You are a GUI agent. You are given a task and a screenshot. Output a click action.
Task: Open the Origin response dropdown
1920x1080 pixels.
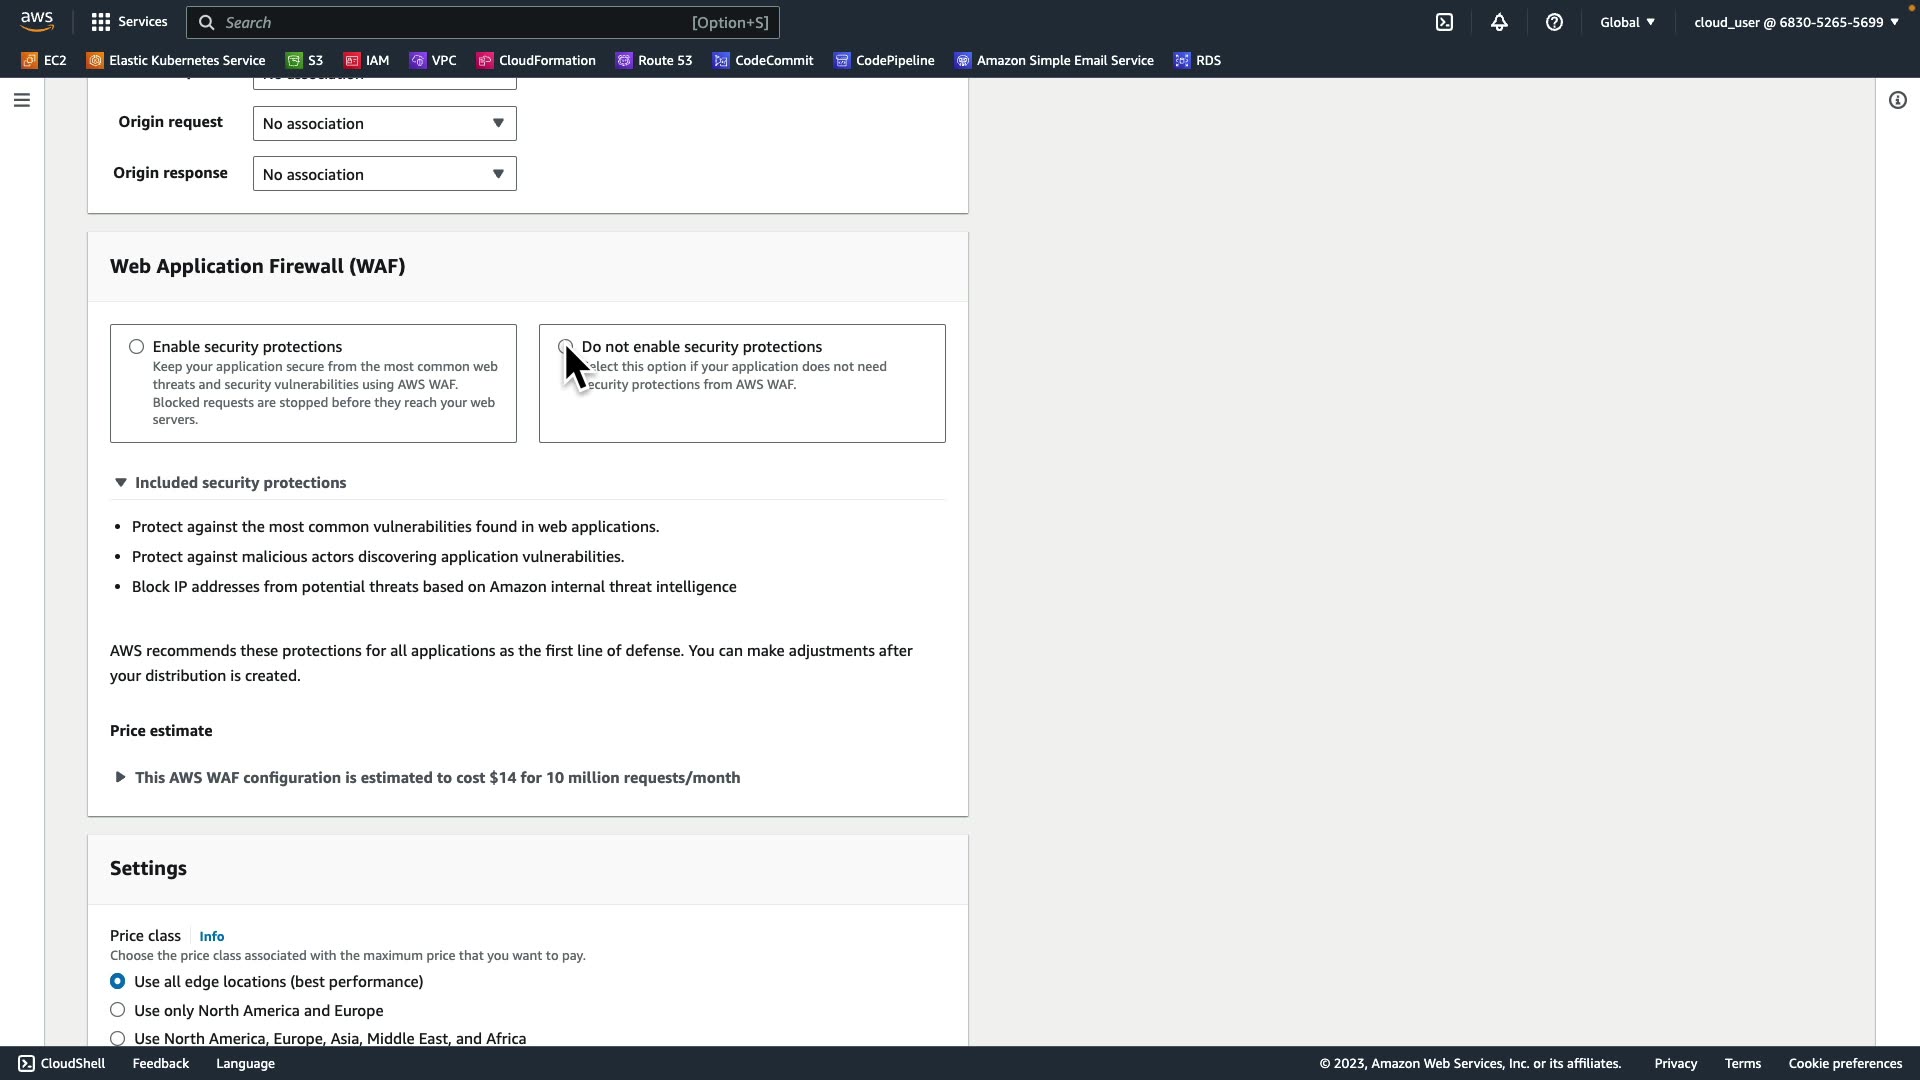[x=384, y=174]
